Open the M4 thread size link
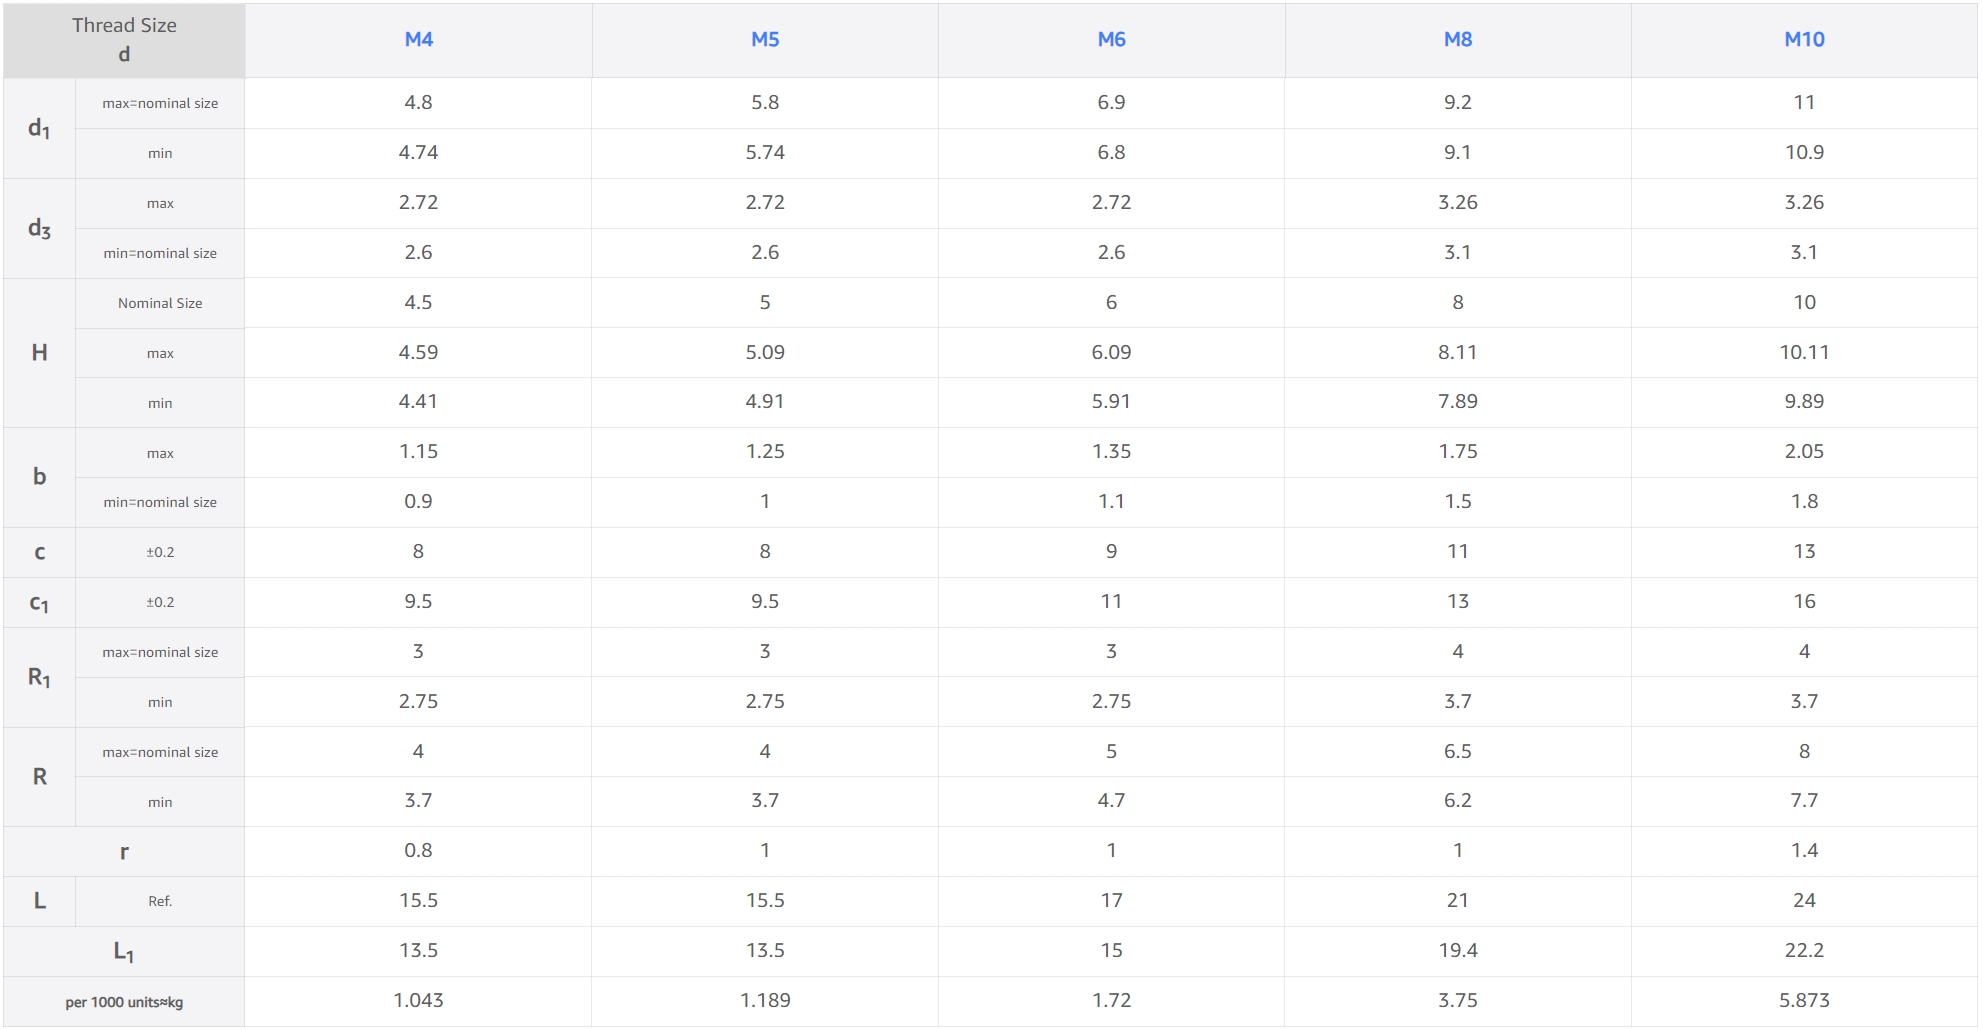This screenshot has height=1030, width=1983. 418,40
